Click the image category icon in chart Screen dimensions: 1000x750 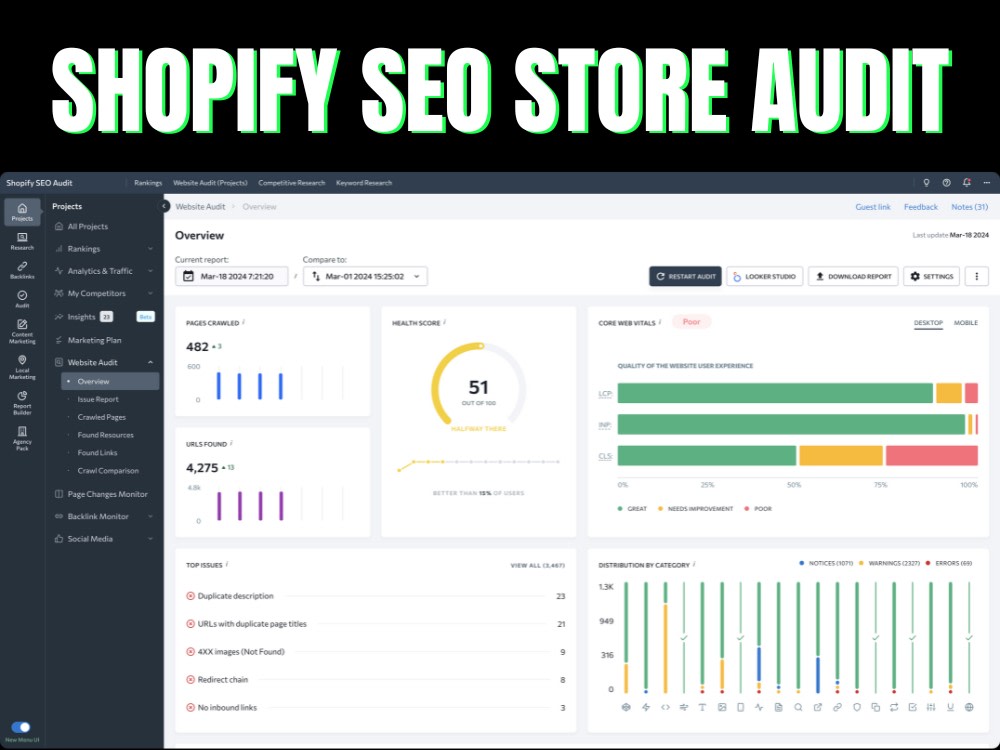(x=722, y=707)
